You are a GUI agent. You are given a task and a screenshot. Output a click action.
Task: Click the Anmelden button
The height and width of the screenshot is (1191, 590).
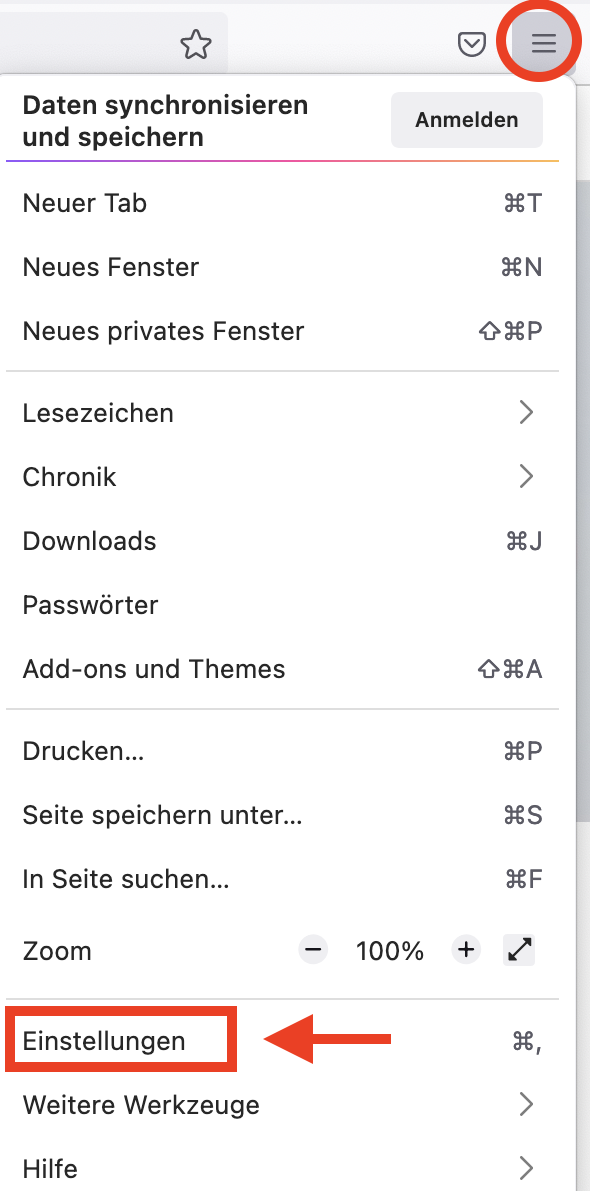pyautogui.click(x=467, y=120)
